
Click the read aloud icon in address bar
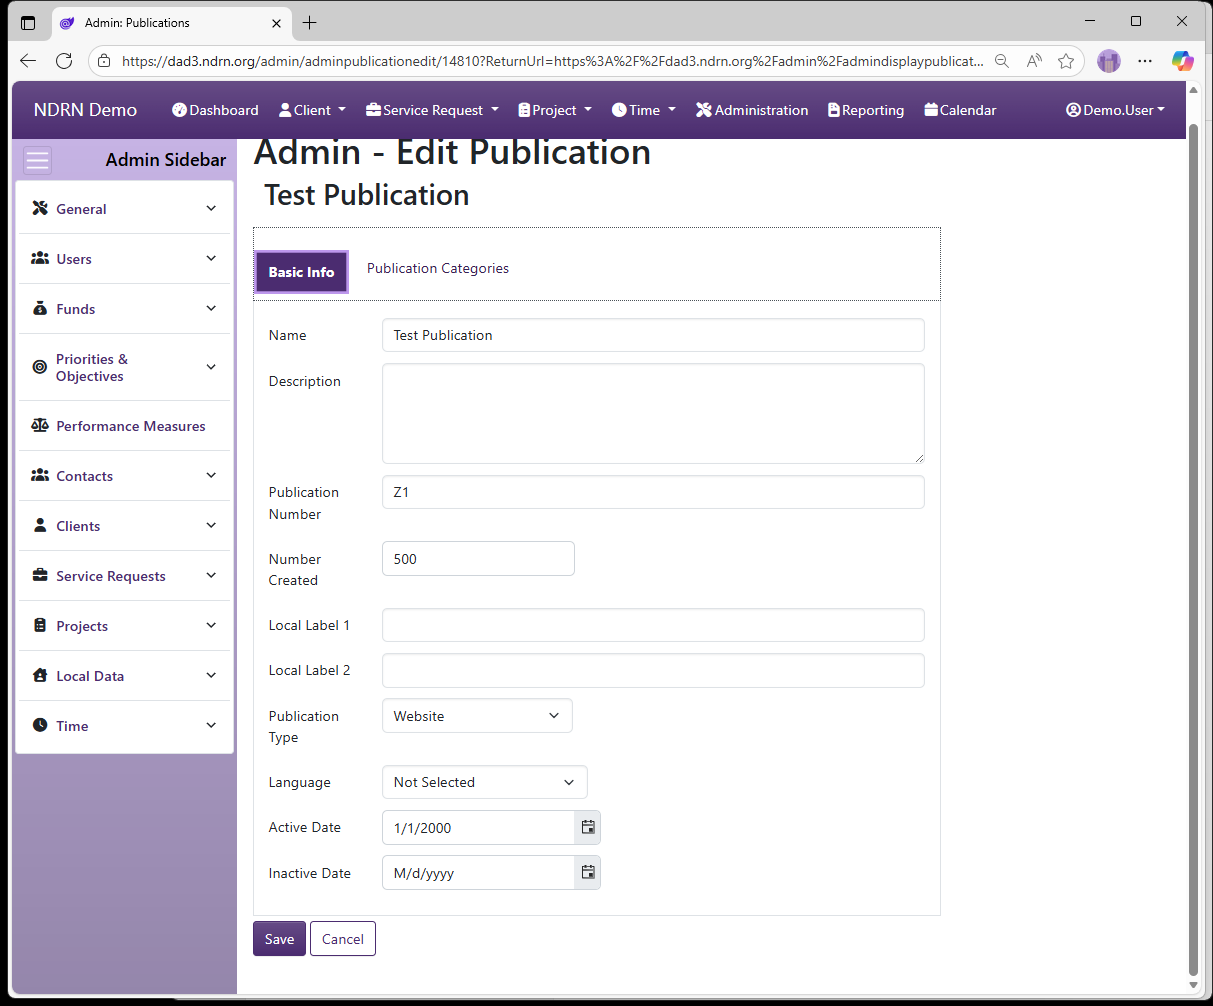click(x=1034, y=61)
